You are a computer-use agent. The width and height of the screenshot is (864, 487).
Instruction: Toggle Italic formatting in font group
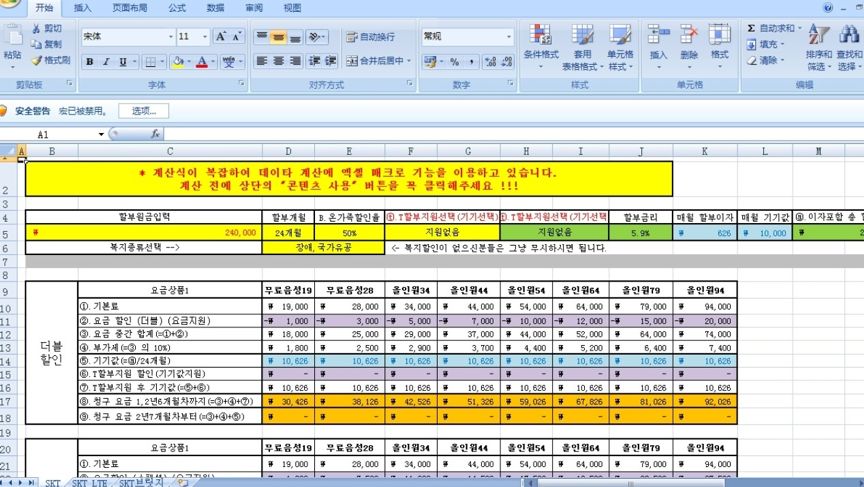(x=106, y=62)
